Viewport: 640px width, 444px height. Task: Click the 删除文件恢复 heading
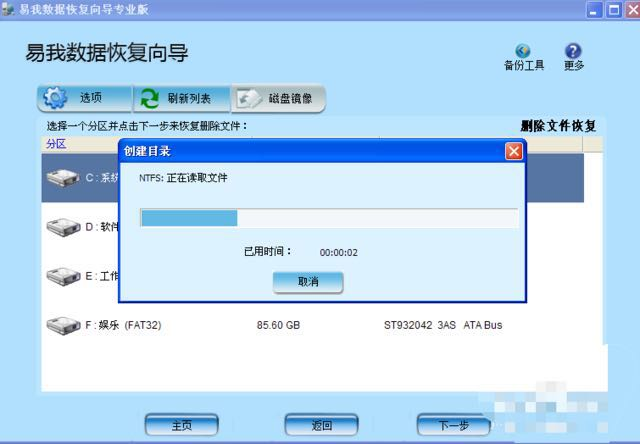(558, 126)
